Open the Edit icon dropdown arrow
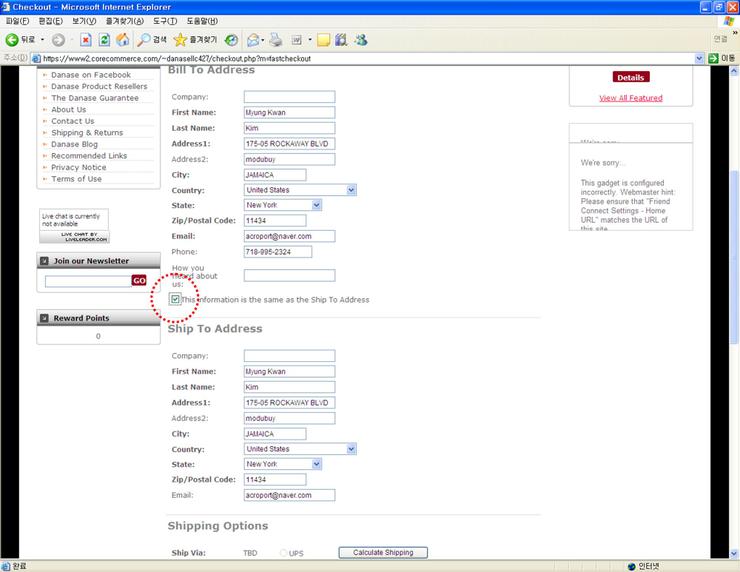This screenshot has height=572, width=740. coord(310,40)
